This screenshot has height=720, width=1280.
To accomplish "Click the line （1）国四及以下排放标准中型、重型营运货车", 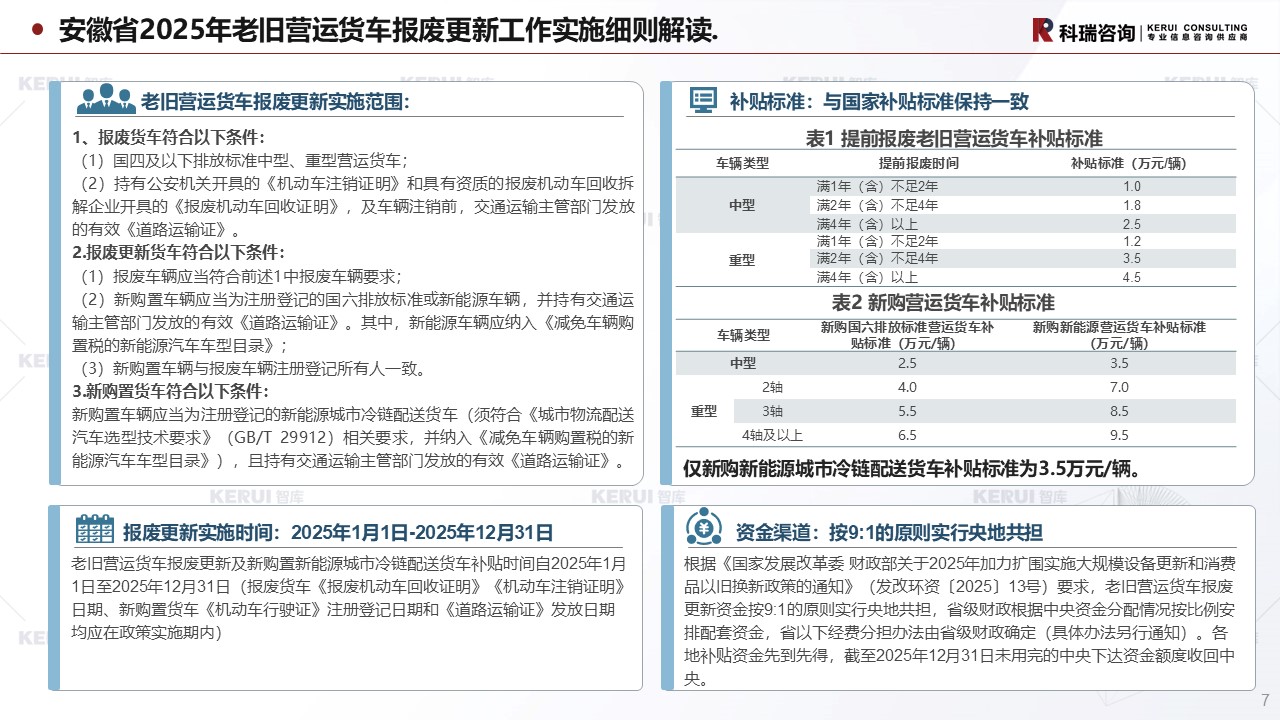I will coord(243,160).
